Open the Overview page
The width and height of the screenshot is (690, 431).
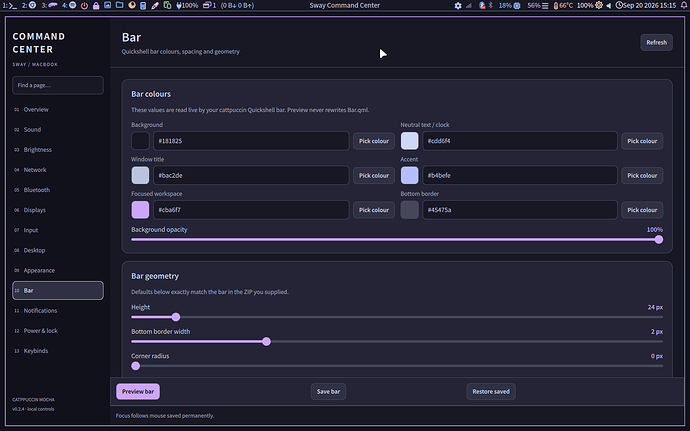click(58, 110)
